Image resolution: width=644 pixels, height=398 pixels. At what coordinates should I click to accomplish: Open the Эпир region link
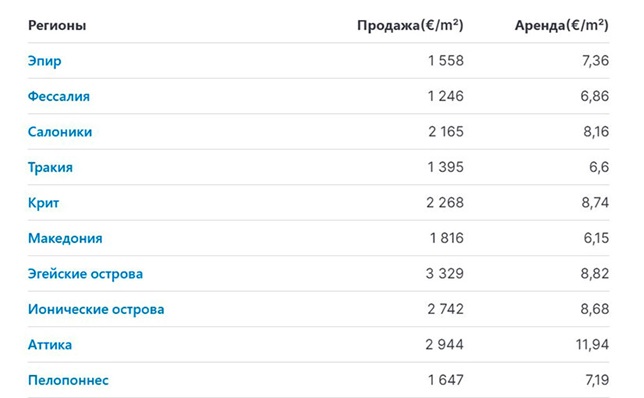click(44, 61)
